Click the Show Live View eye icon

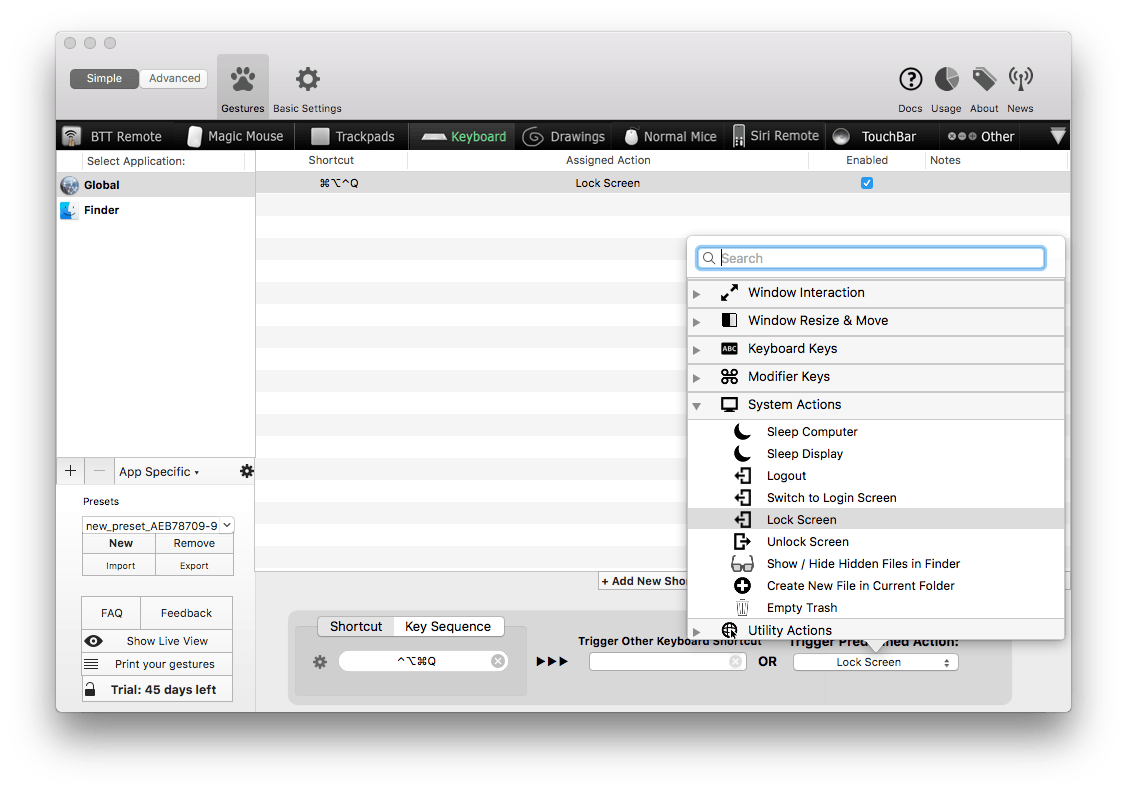(x=93, y=641)
